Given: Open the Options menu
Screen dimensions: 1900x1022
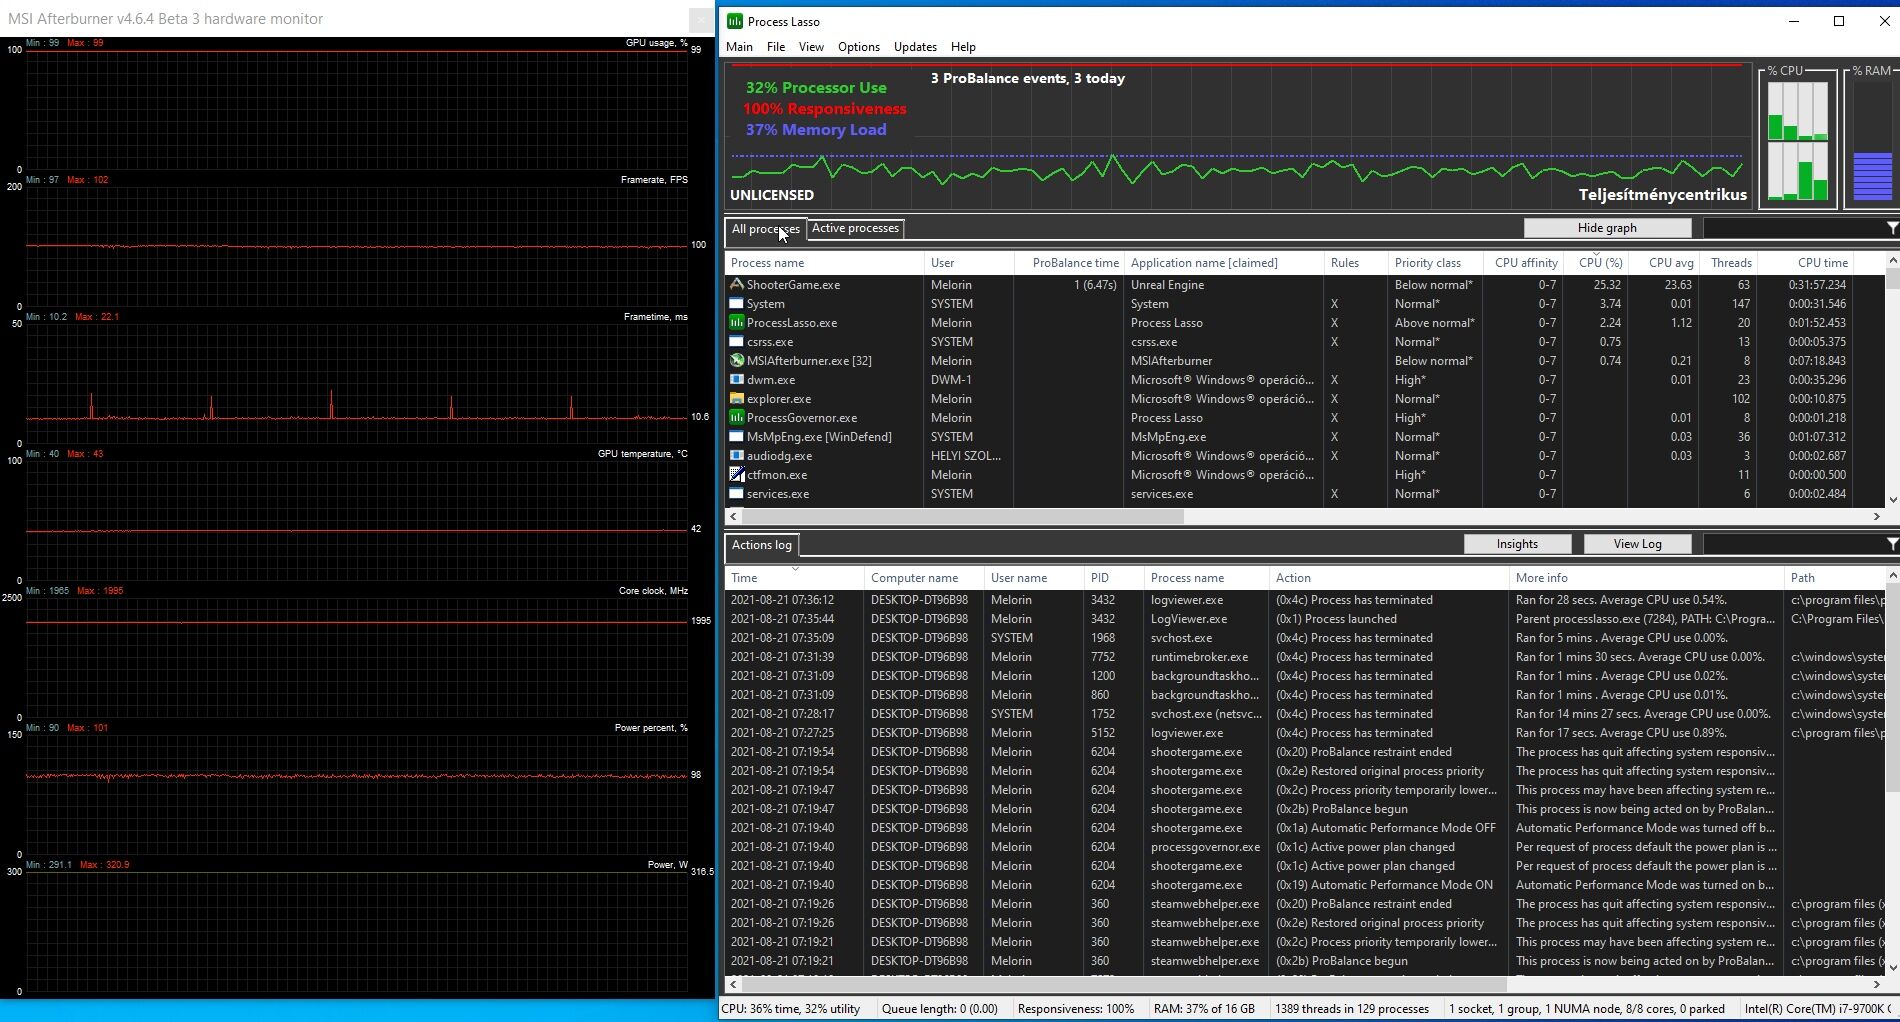Looking at the screenshot, I should pos(858,47).
